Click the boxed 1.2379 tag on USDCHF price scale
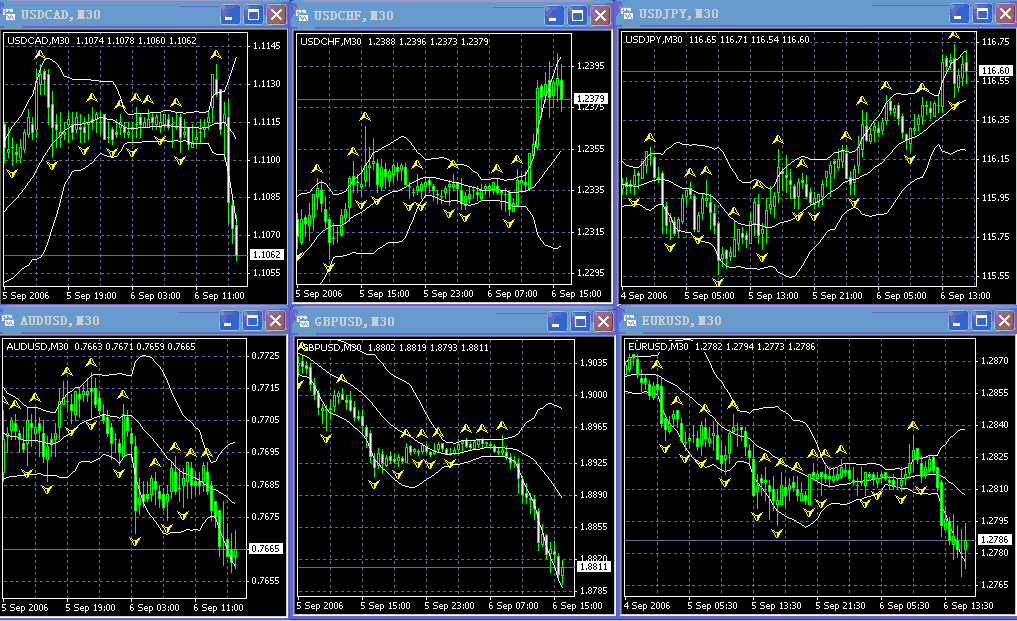Viewport: 1017px width, 621px height. click(590, 99)
